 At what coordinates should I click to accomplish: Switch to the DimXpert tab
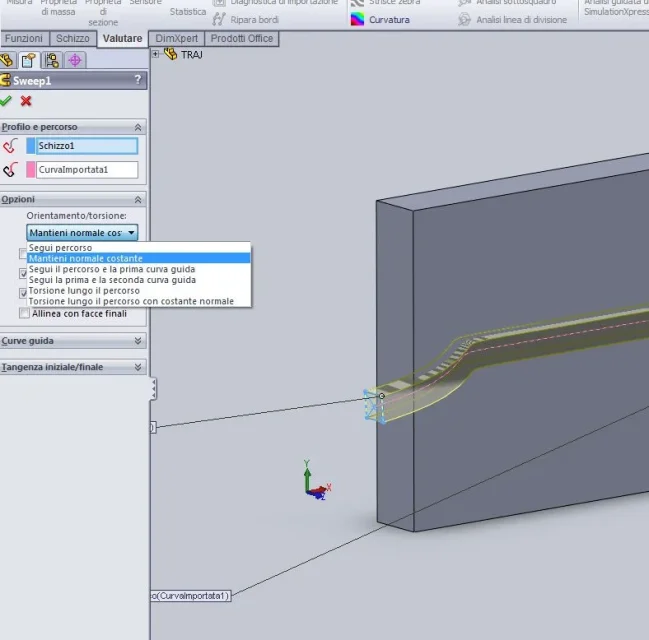pyautogui.click(x=177, y=38)
